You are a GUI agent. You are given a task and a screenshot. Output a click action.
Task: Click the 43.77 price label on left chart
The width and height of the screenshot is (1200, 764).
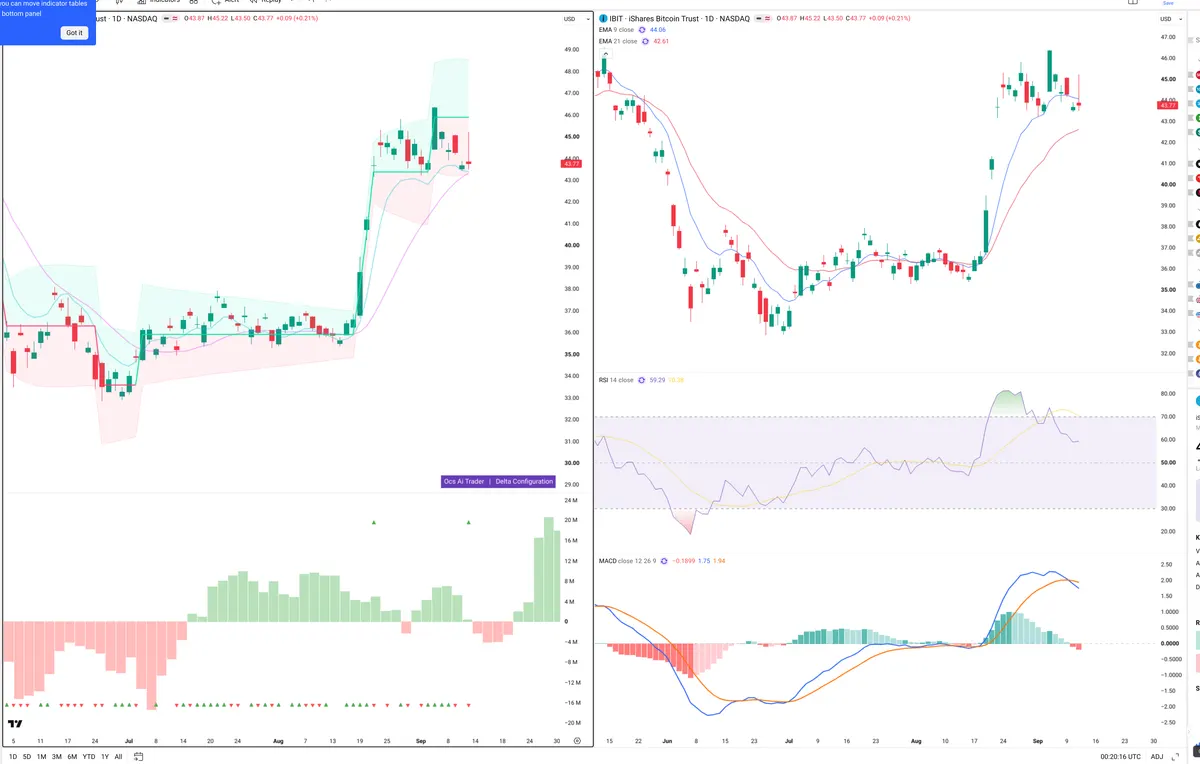click(570, 163)
